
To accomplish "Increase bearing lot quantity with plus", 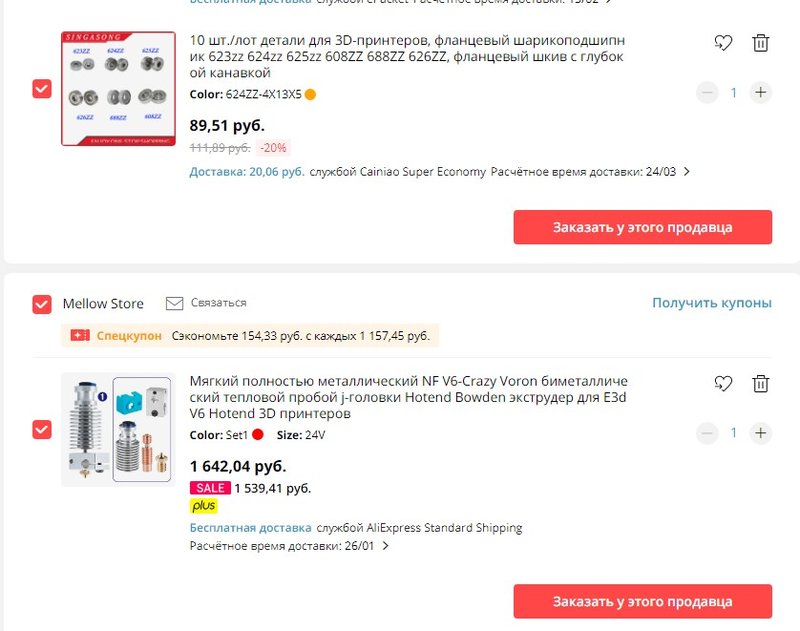I will click(x=761, y=93).
